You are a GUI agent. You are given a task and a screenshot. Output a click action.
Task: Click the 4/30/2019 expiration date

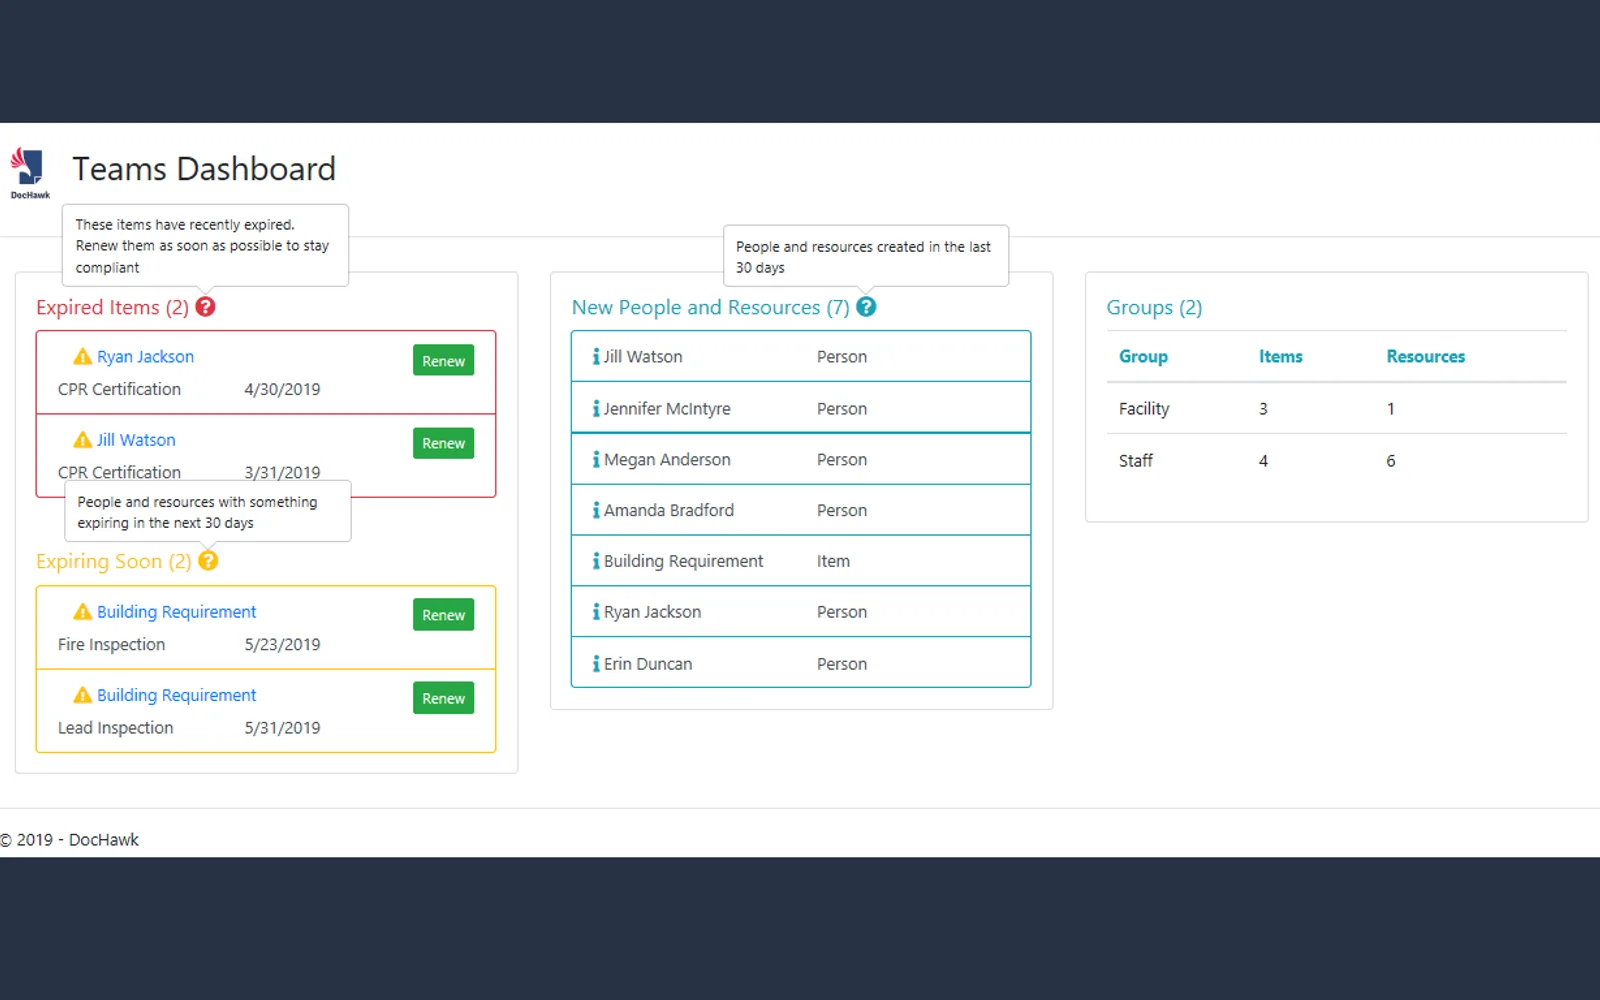pyautogui.click(x=282, y=389)
